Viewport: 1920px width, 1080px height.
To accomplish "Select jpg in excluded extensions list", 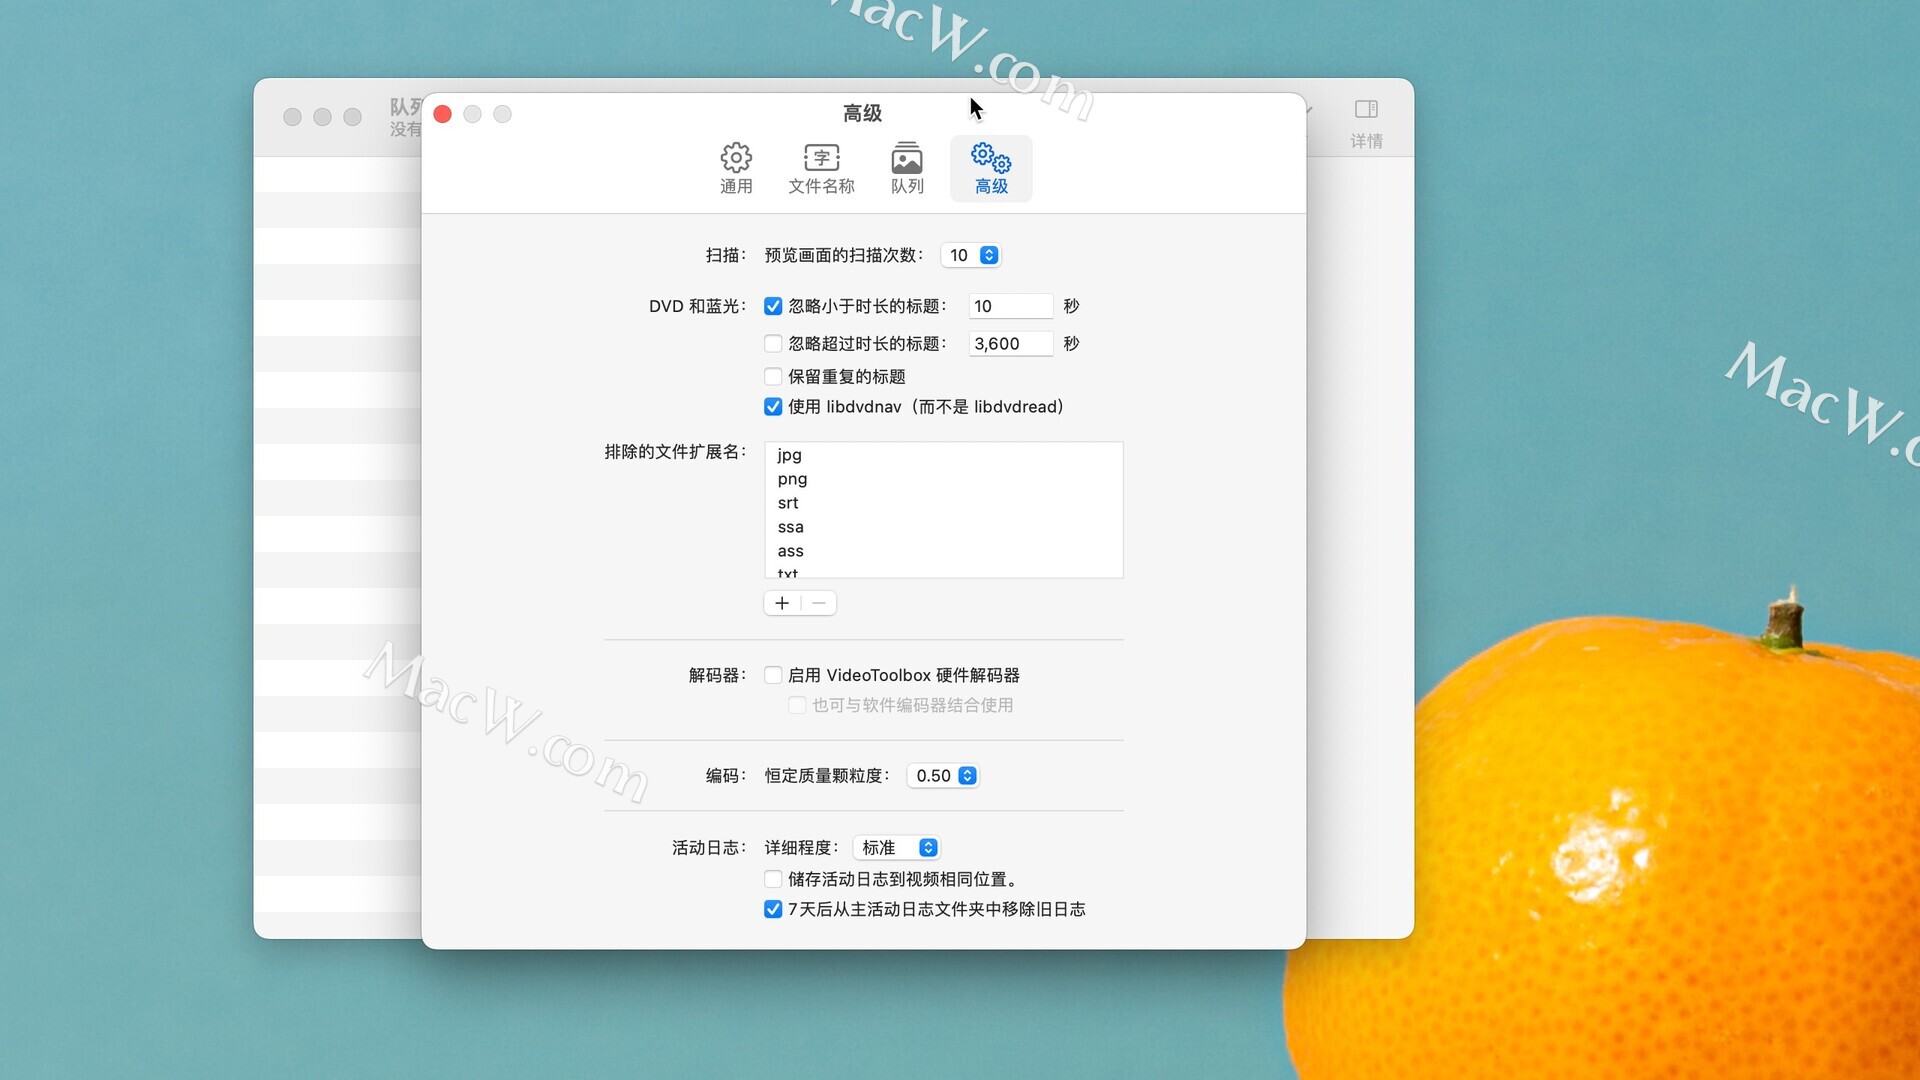I will [943, 455].
